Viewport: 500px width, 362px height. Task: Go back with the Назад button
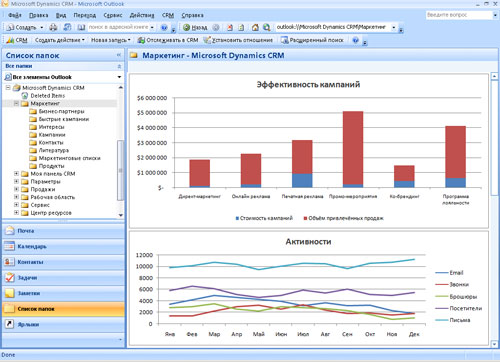click(195, 27)
